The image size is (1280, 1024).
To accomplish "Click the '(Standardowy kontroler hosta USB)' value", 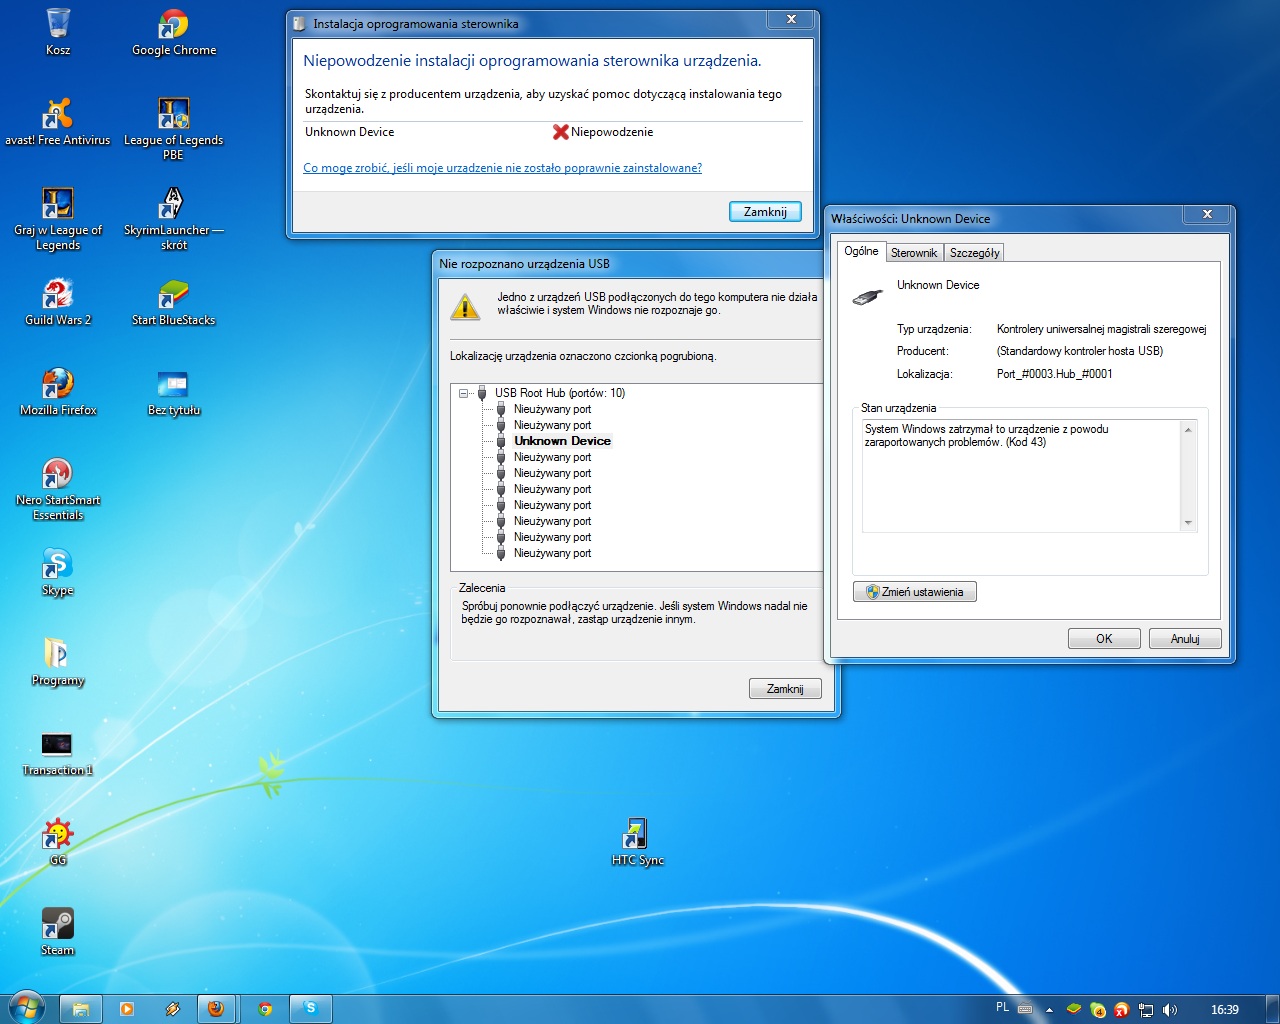I will 1080,351.
